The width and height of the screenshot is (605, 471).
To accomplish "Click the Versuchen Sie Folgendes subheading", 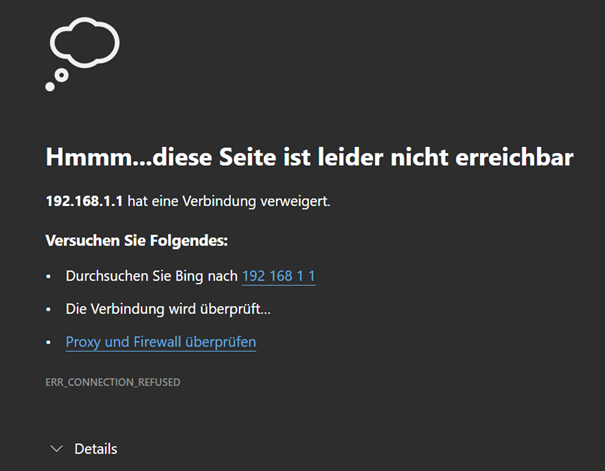I will tap(136, 241).
